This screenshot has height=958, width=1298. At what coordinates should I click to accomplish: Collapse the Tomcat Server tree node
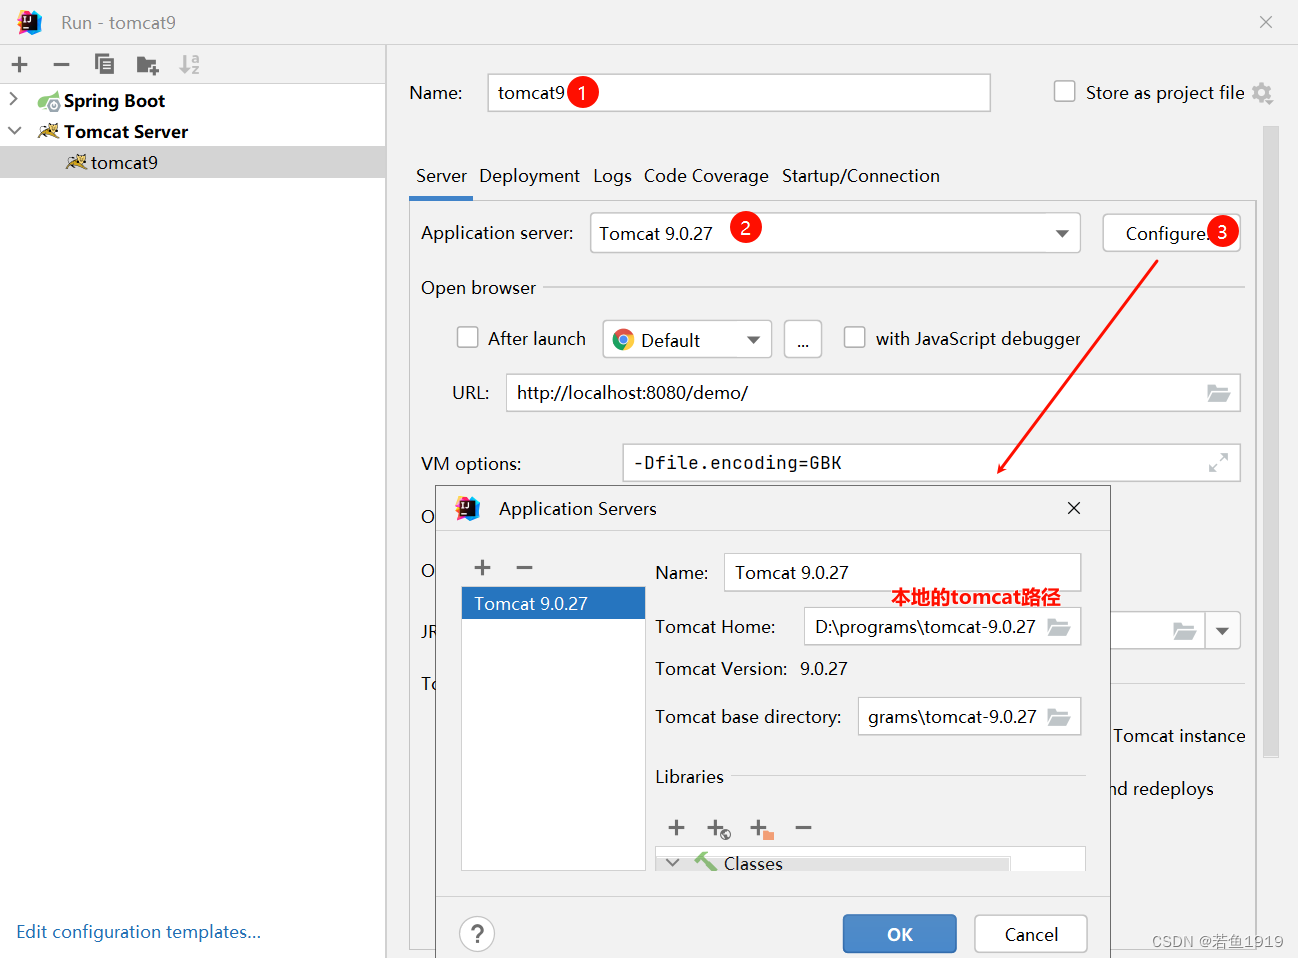pos(14,131)
